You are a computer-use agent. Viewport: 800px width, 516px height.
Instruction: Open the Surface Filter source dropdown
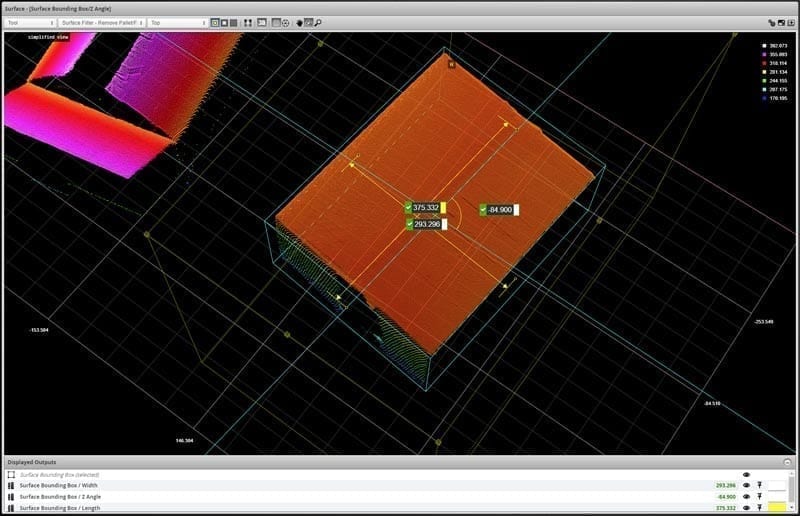(x=101, y=22)
